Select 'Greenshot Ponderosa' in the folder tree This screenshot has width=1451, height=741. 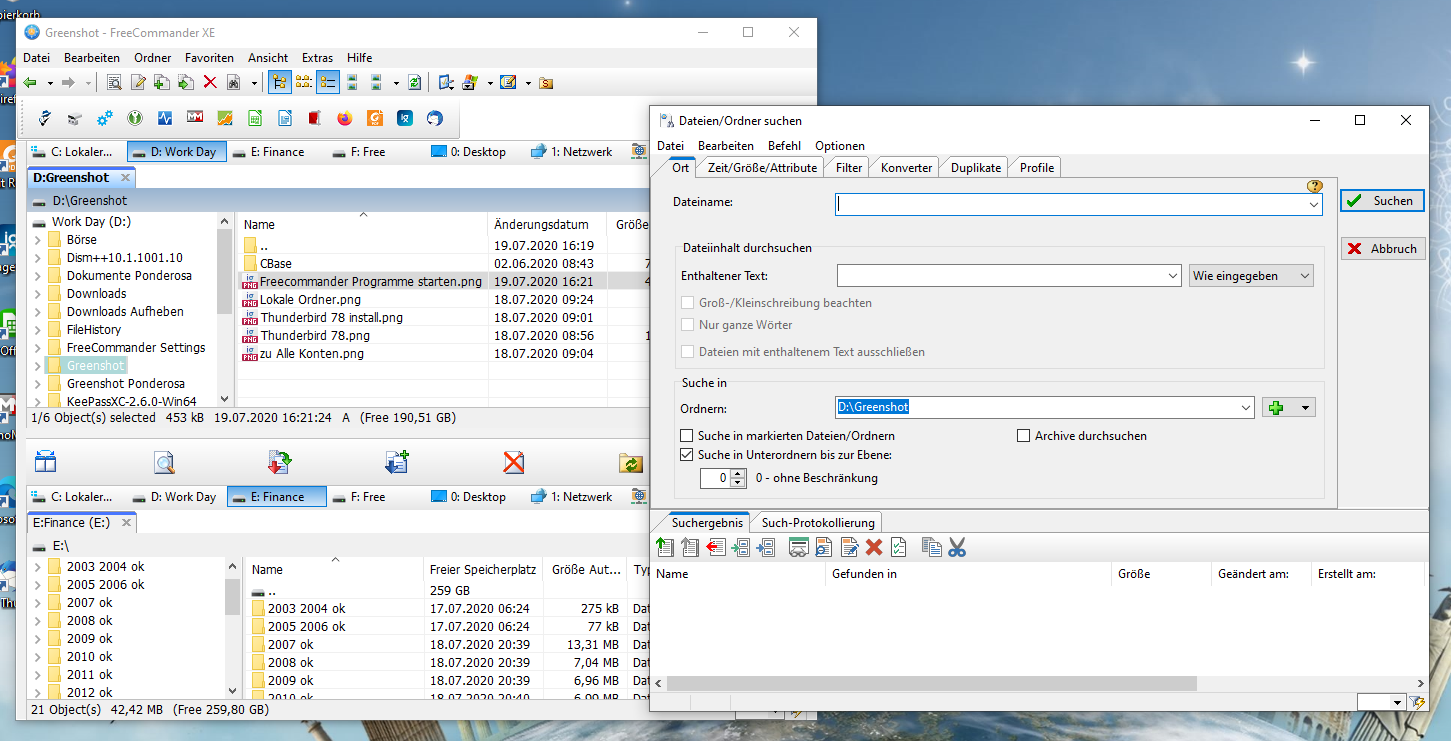(x=126, y=384)
